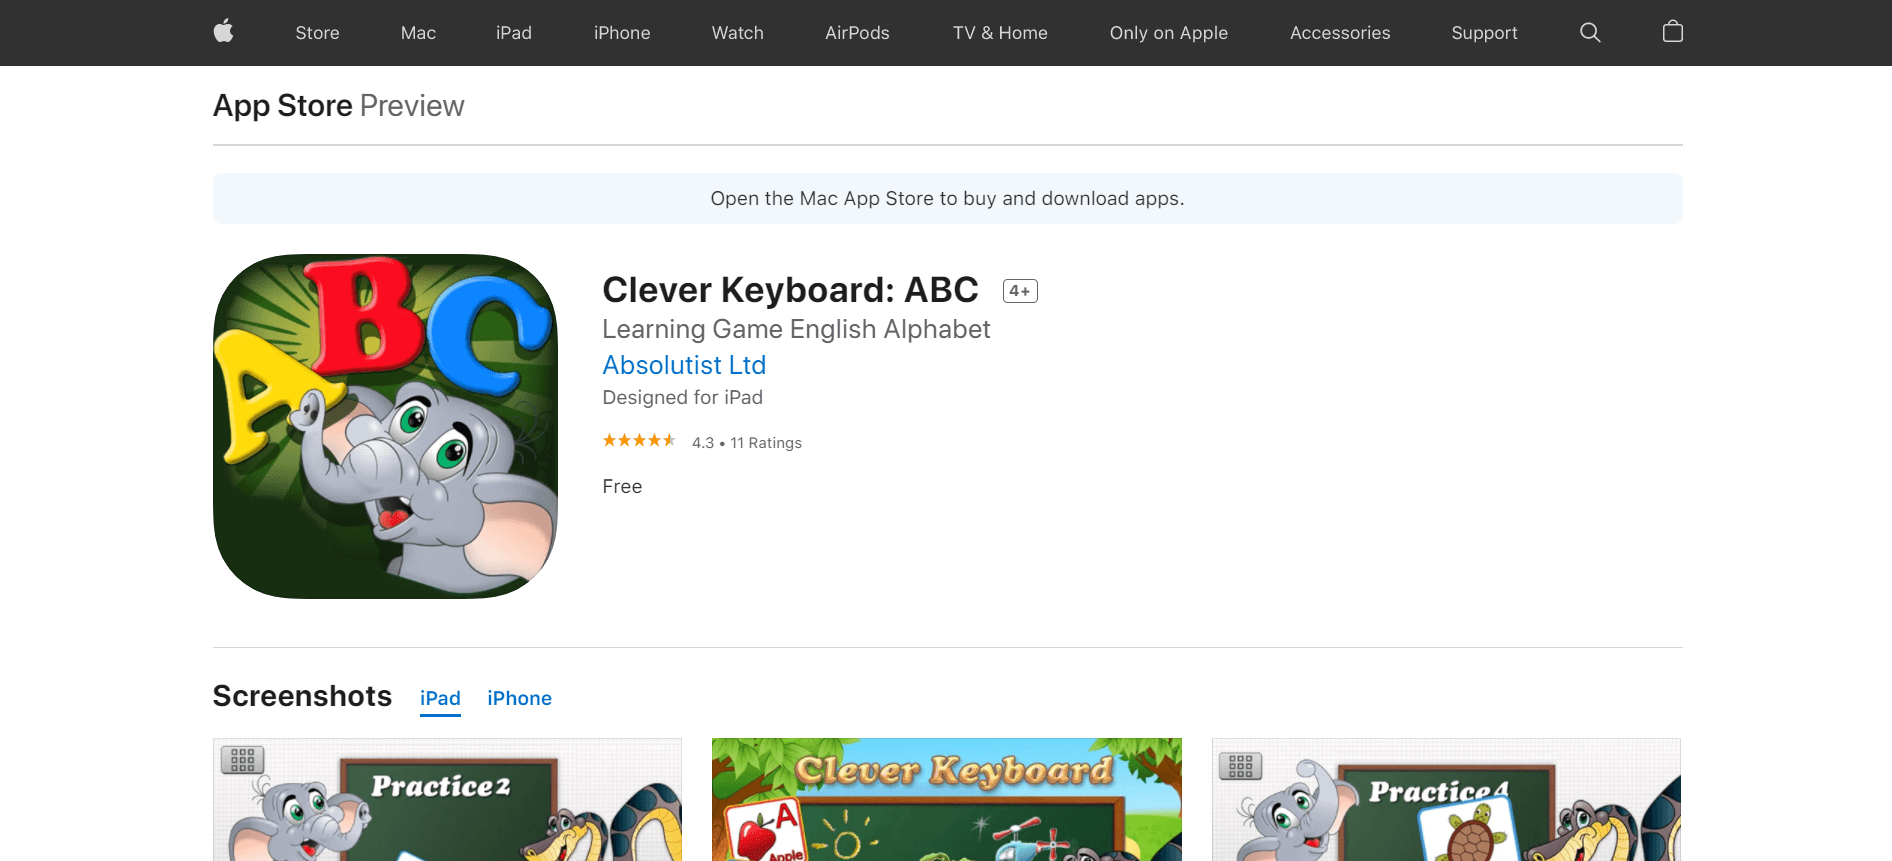Click the Apple logo icon
Image resolution: width=1892 pixels, height=861 pixels.
[x=222, y=32]
